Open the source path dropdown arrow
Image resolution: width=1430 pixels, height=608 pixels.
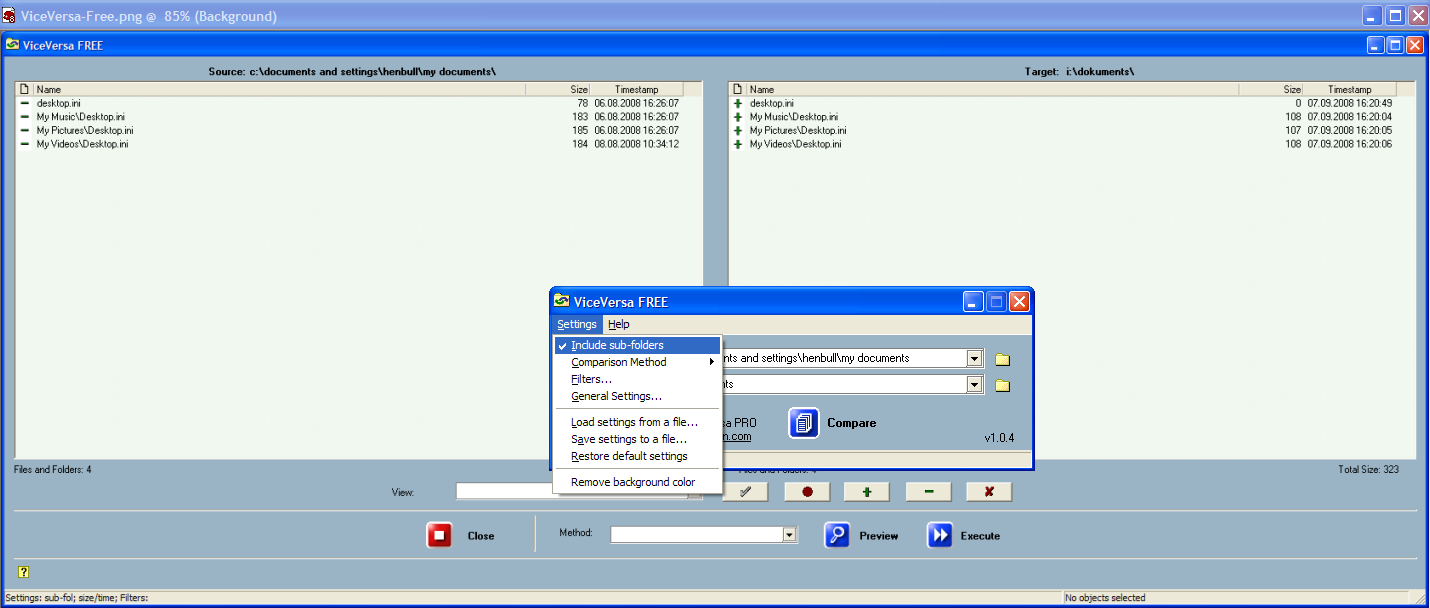(x=975, y=358)
